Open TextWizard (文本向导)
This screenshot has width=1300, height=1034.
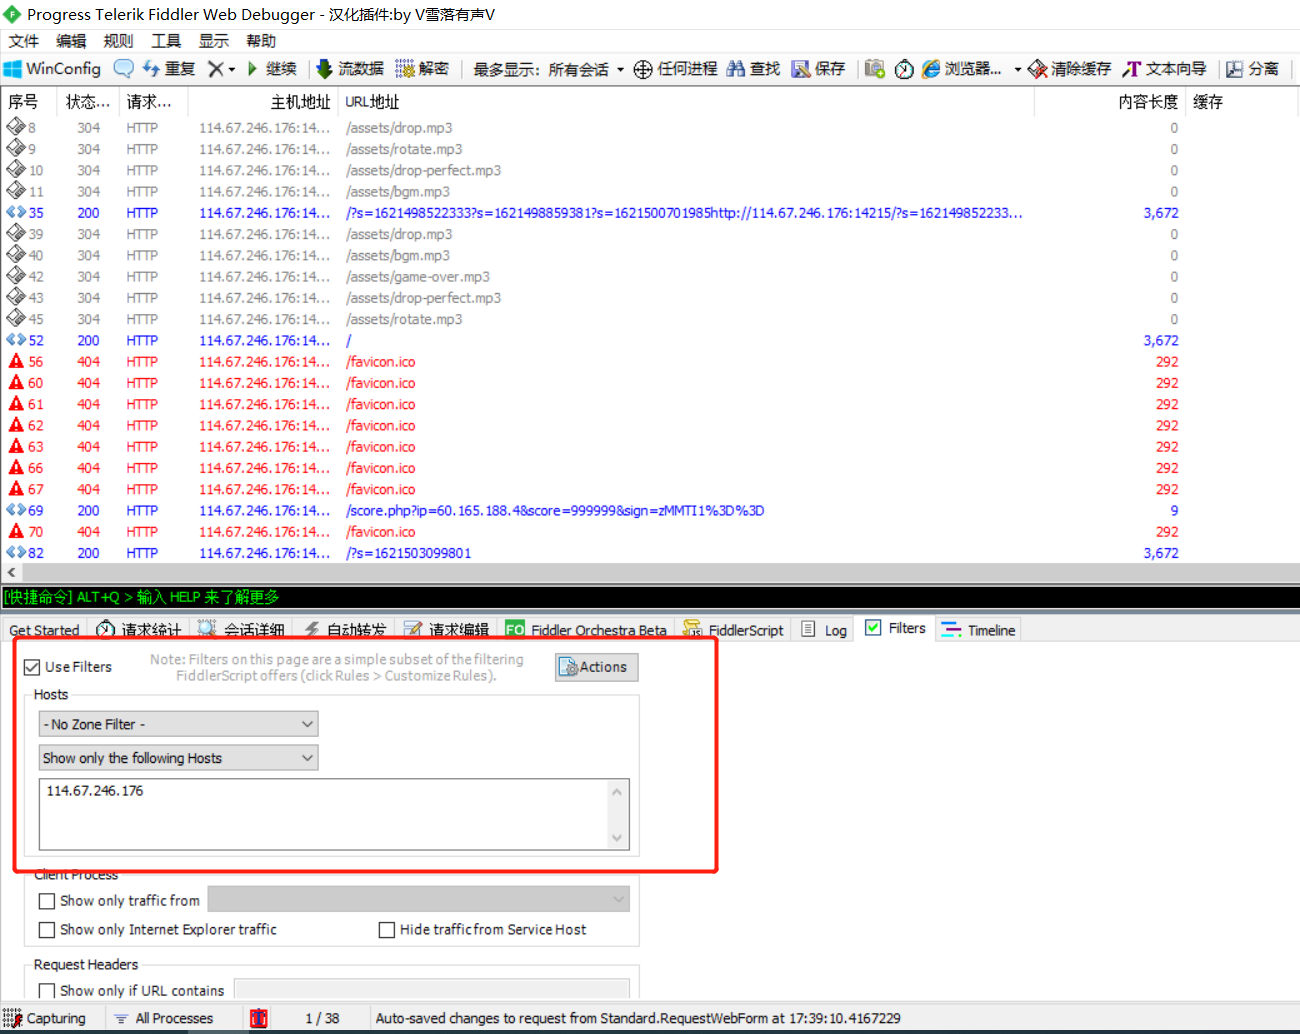tap(1164, 69)
